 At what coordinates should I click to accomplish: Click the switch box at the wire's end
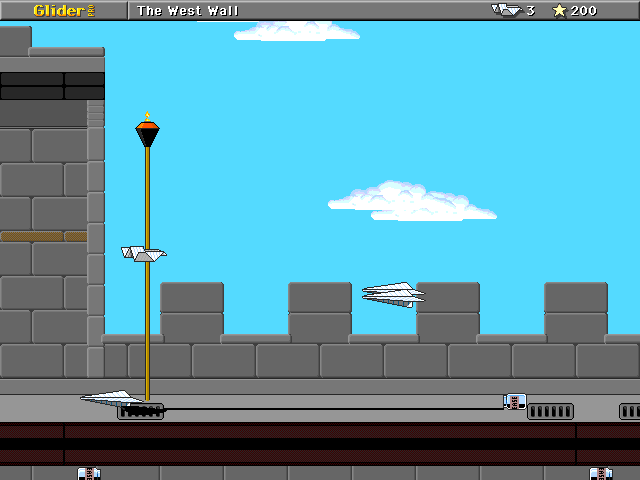(x=515, y=402)
